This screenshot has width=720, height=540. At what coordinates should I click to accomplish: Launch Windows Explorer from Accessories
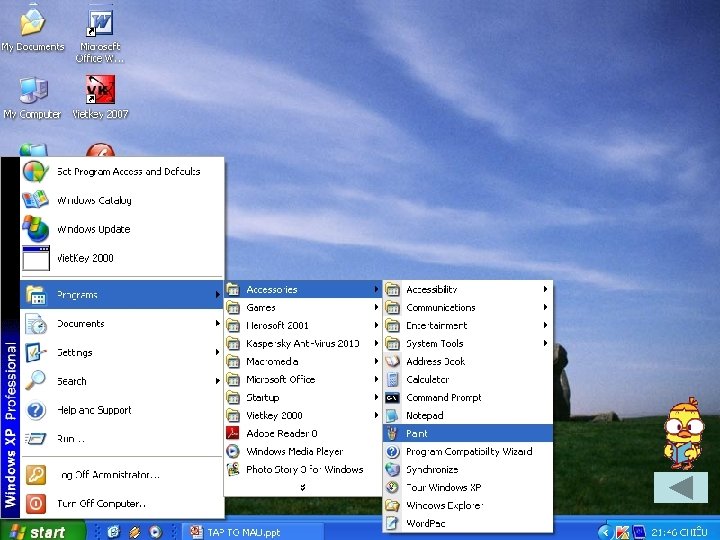click(467, 505)
